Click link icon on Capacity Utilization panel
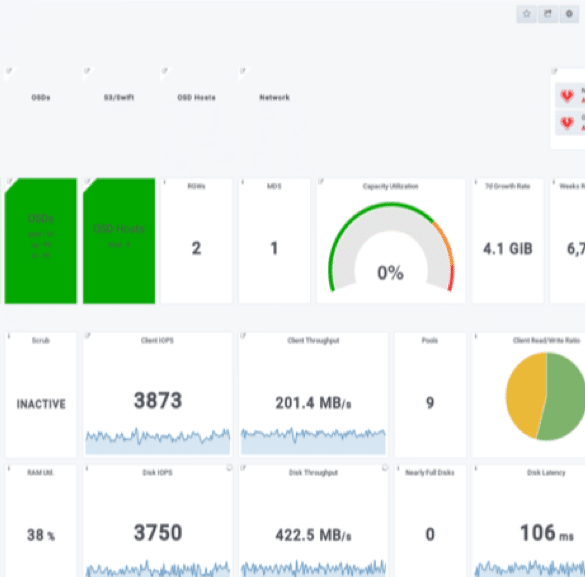Viewport: 585px width, 577px height. (x=320, y=182)
